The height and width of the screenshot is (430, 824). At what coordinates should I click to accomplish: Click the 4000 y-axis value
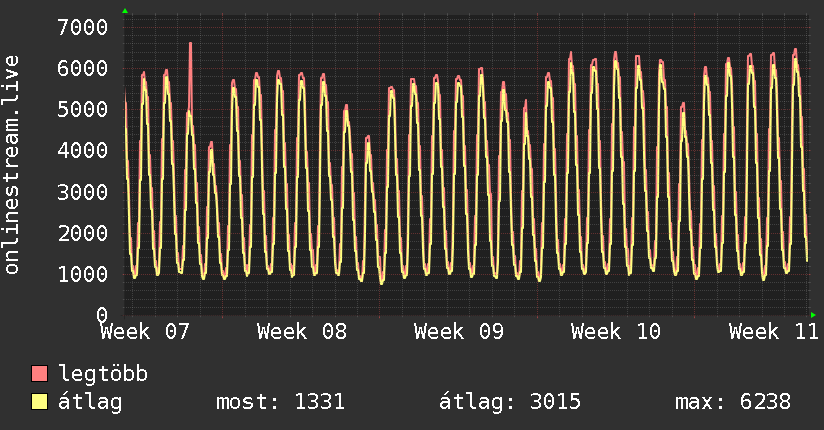[x=83, y=150]
